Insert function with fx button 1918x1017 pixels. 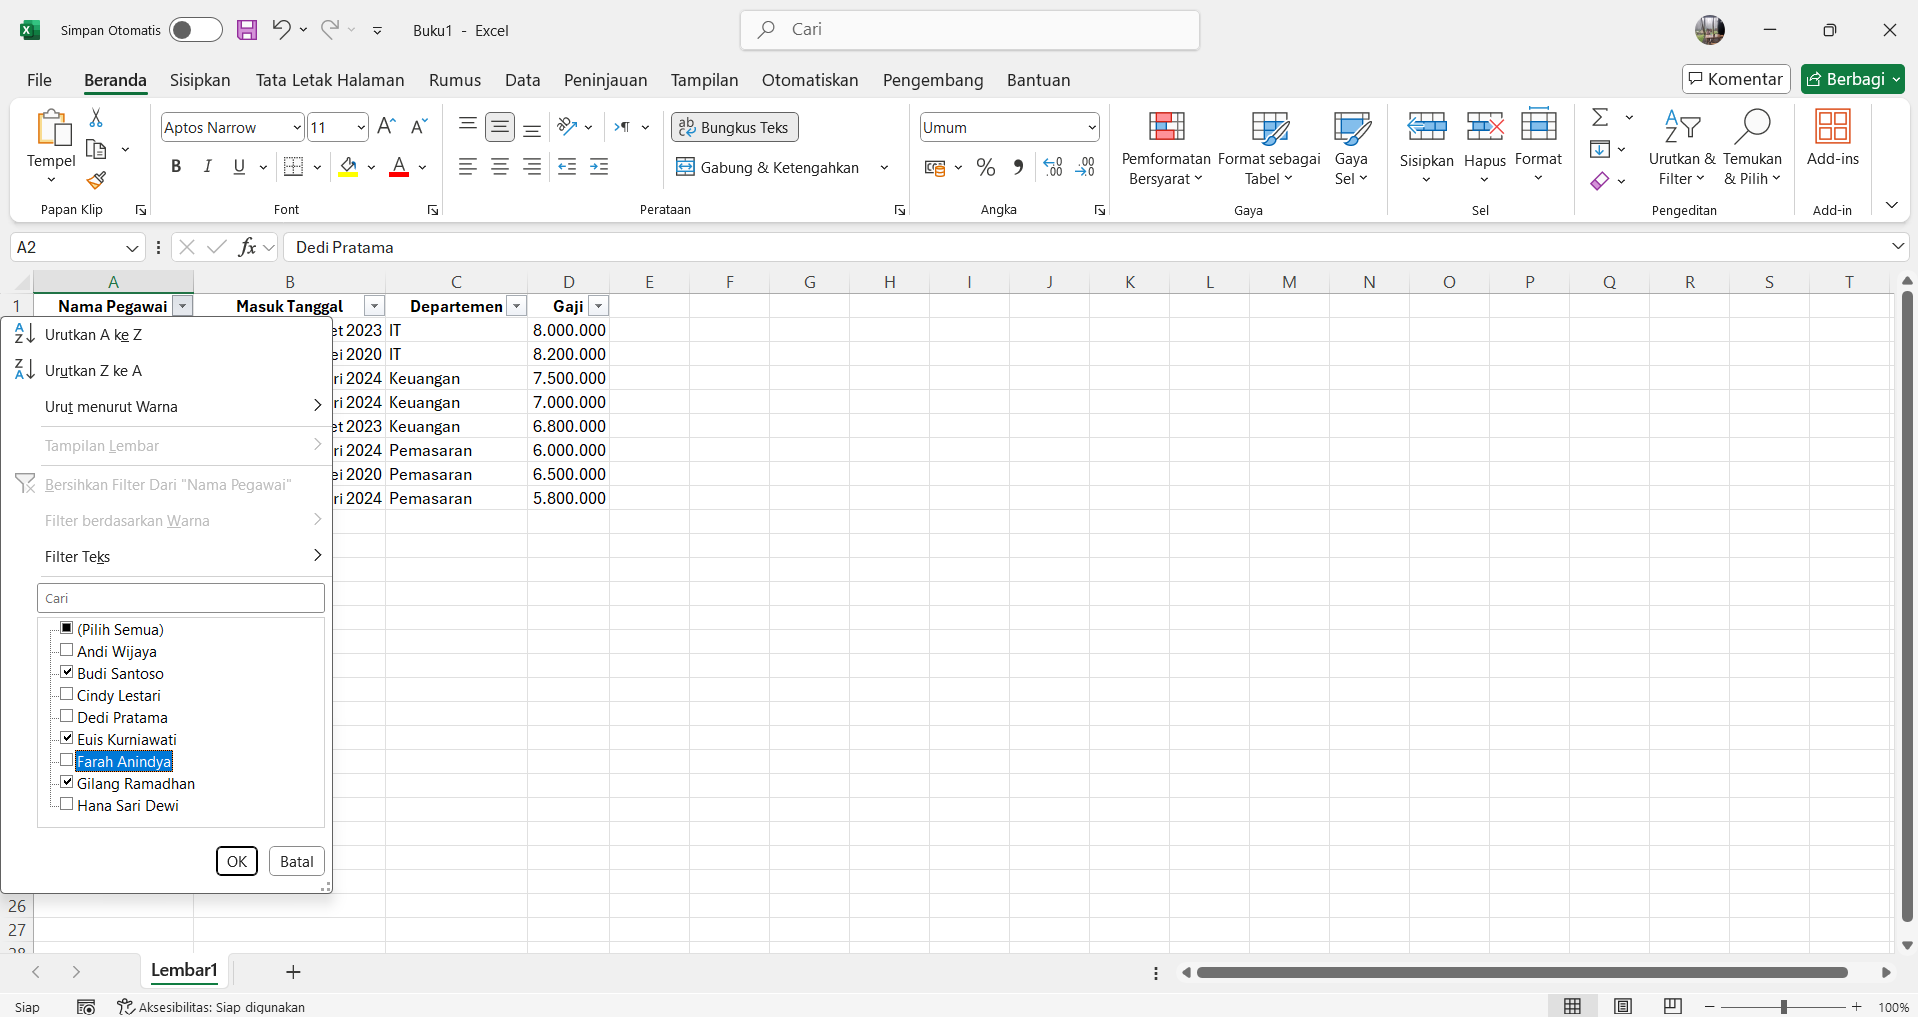coord(247,247)
